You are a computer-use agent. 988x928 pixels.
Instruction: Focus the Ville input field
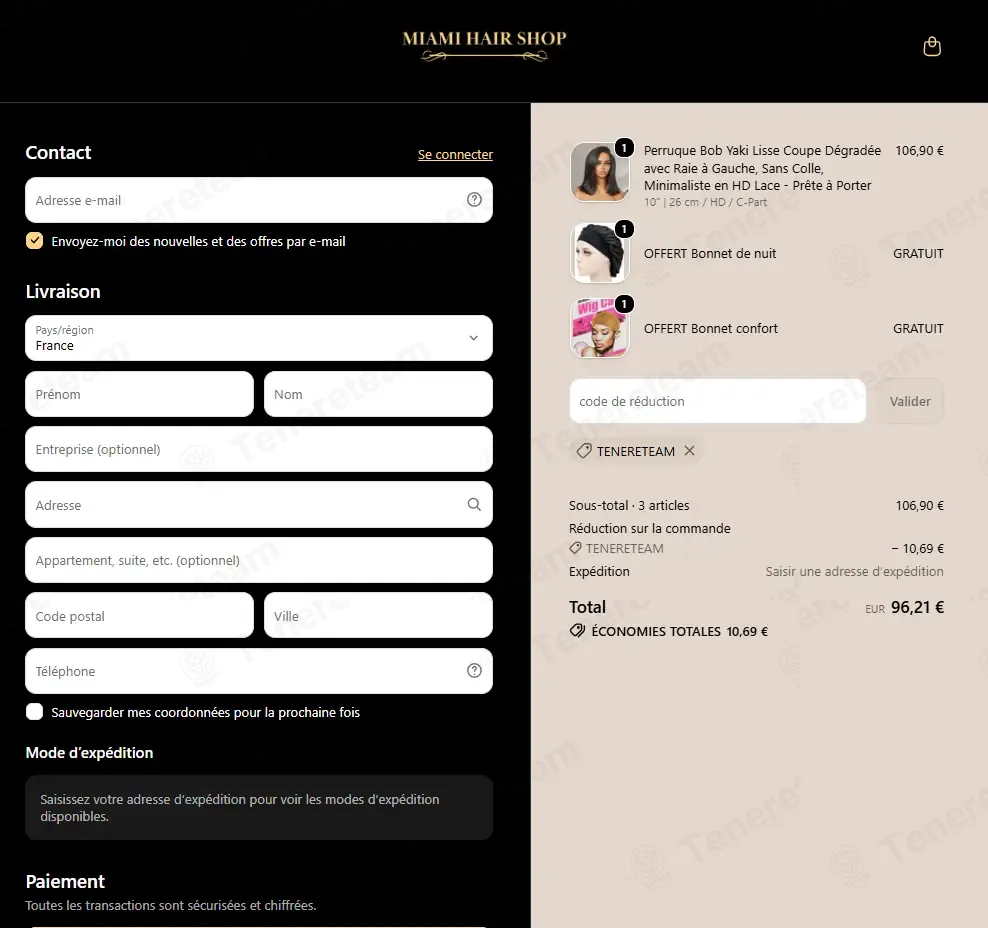[x=378, y=616]
